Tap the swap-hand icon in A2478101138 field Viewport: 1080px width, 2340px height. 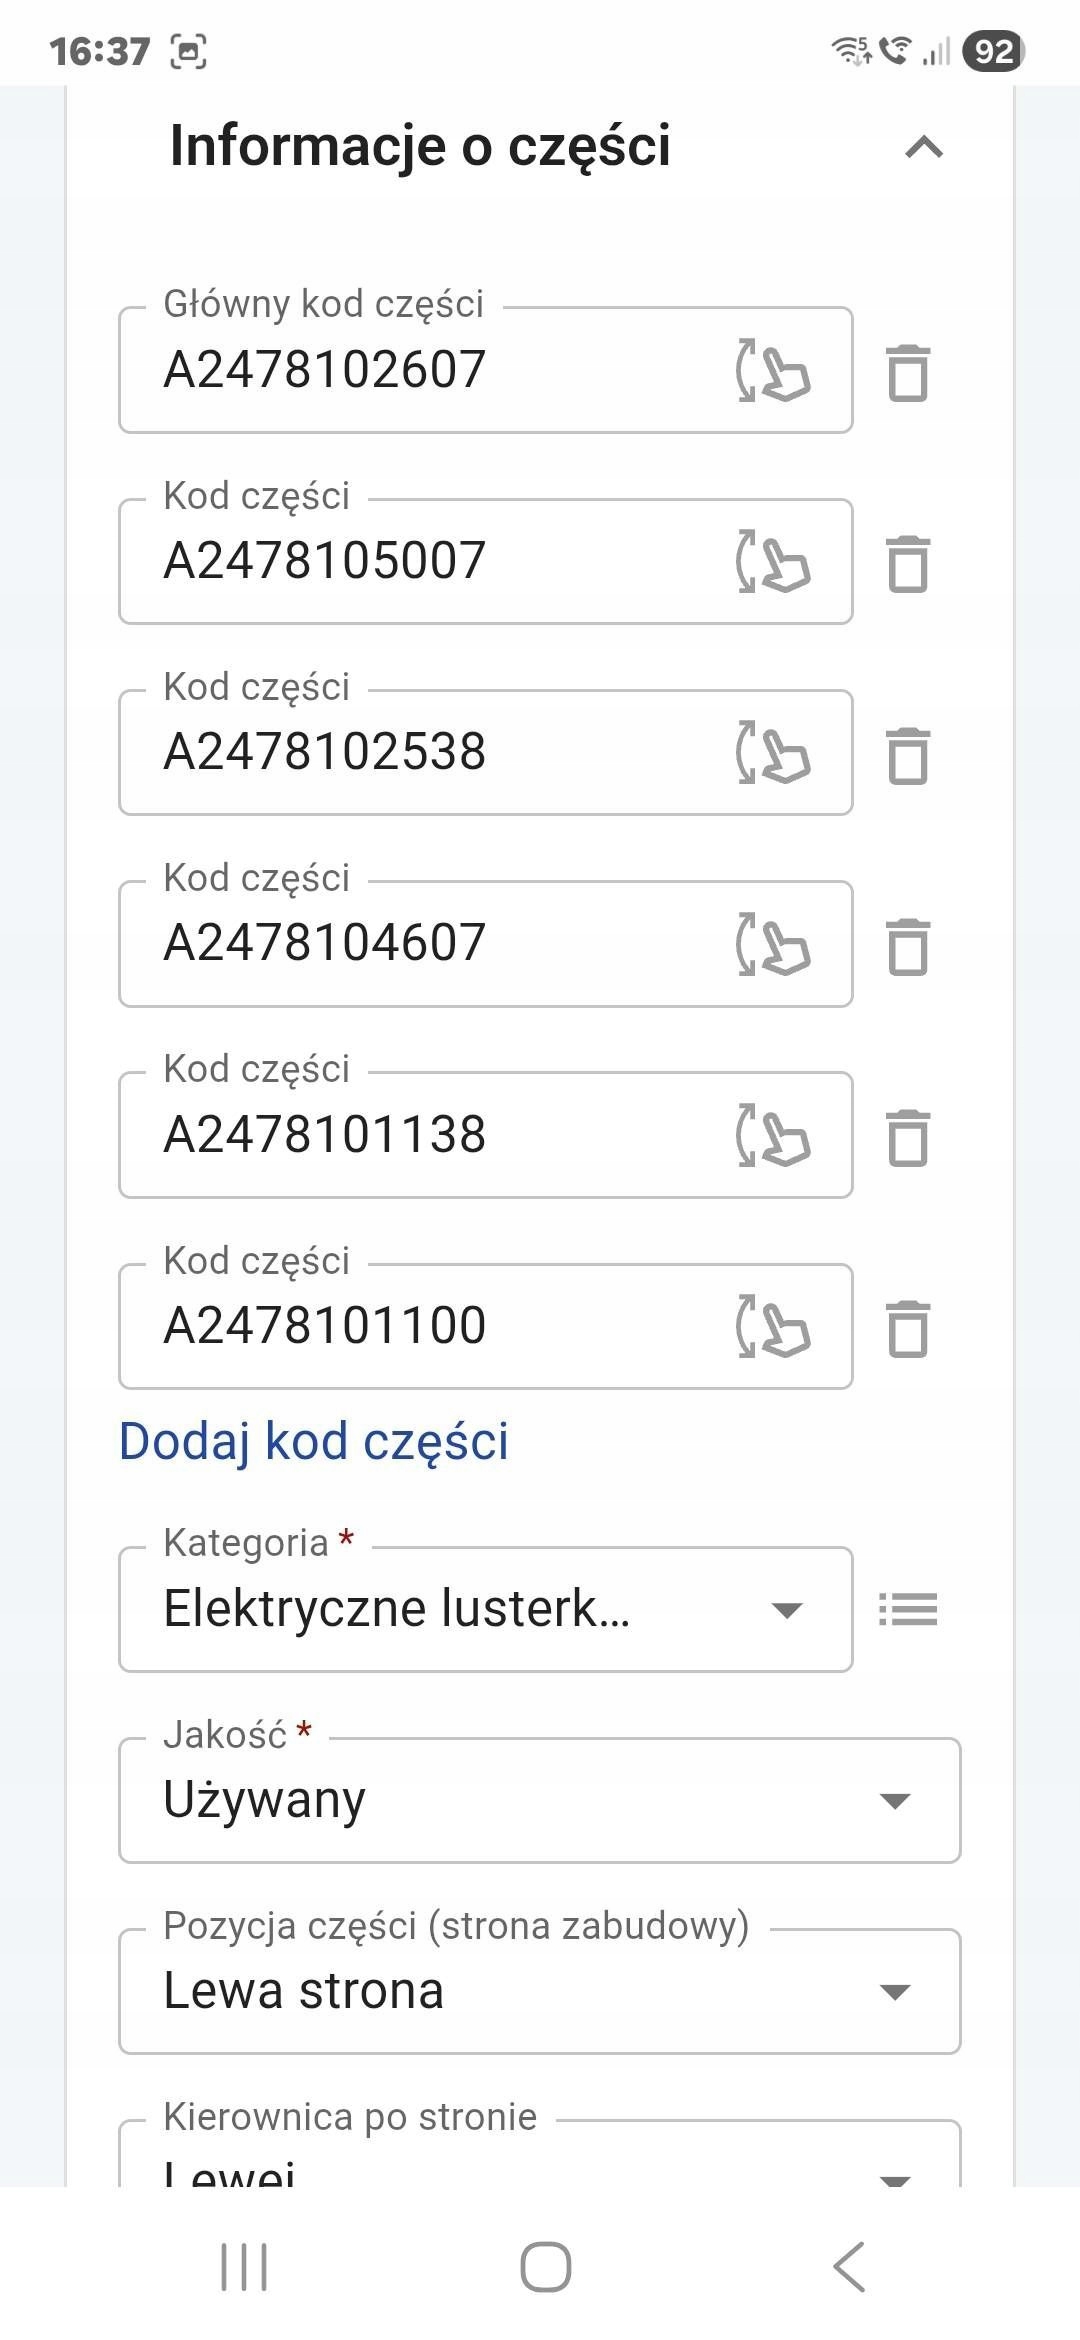pyautogui.click(x=773, y=1136)
